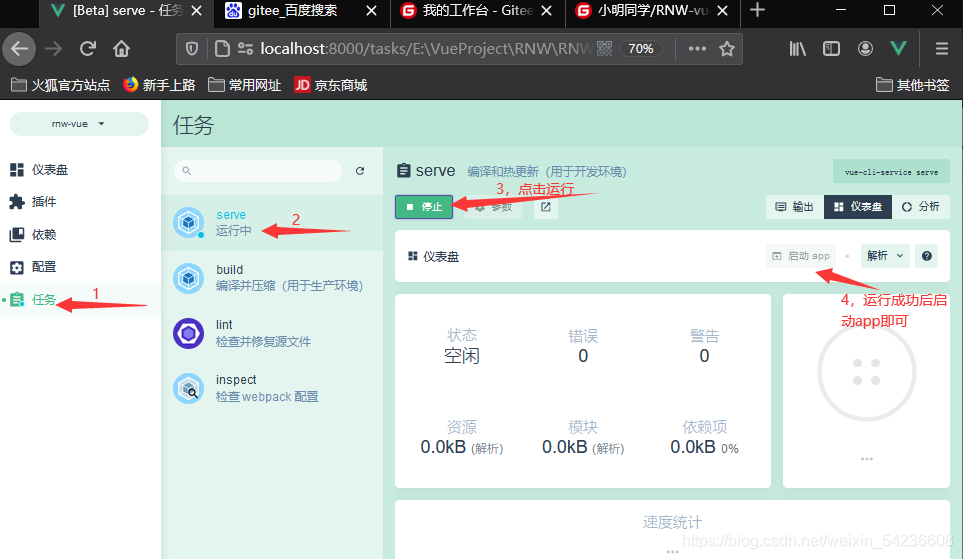This screenshot has height=559, width=963.
Task: Open the site information page icon
Action: coord(222,49)
